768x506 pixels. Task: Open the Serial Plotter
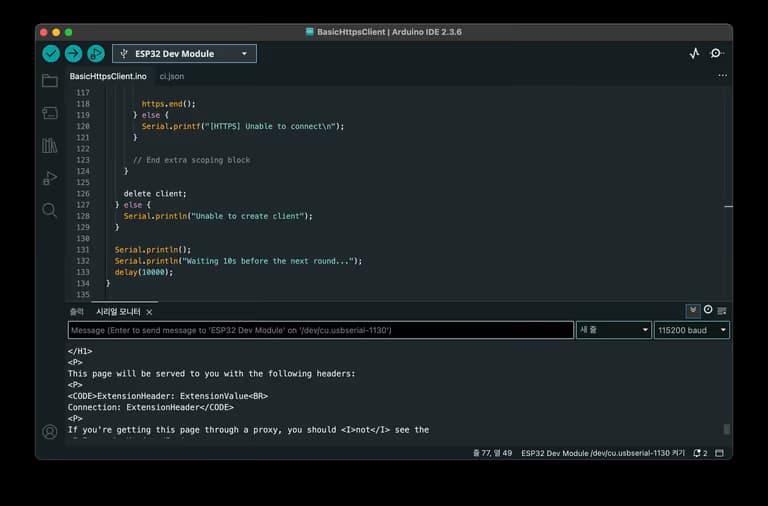694,54
